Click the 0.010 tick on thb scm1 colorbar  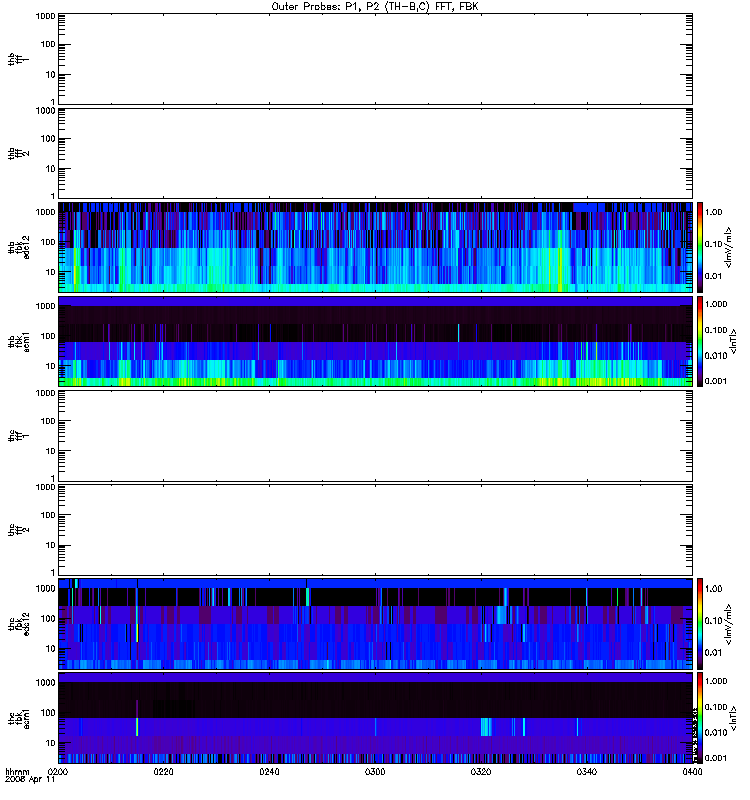click(x=716, y=356)
